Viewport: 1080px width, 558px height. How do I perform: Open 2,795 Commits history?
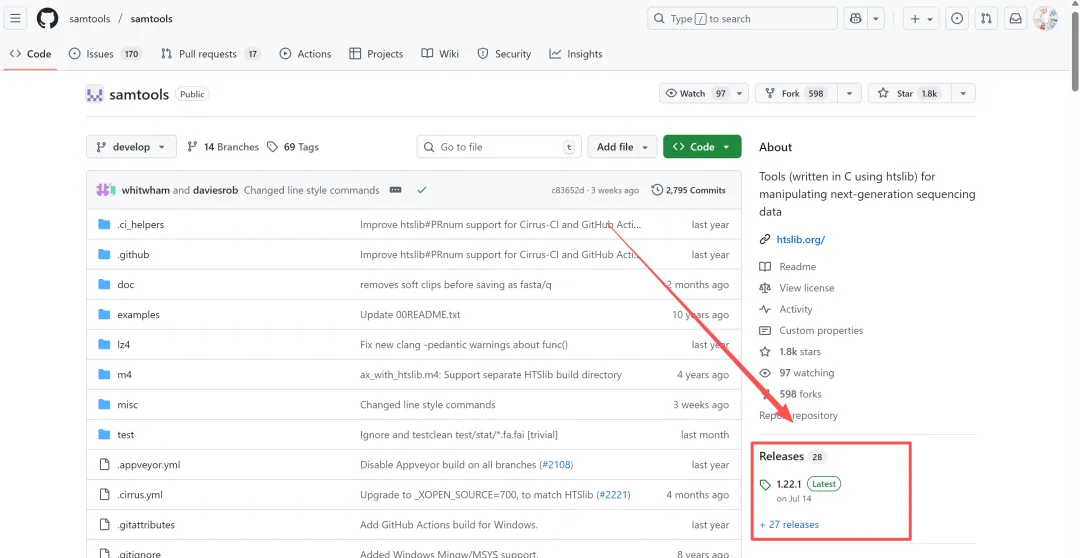click(x=688, y=190)
